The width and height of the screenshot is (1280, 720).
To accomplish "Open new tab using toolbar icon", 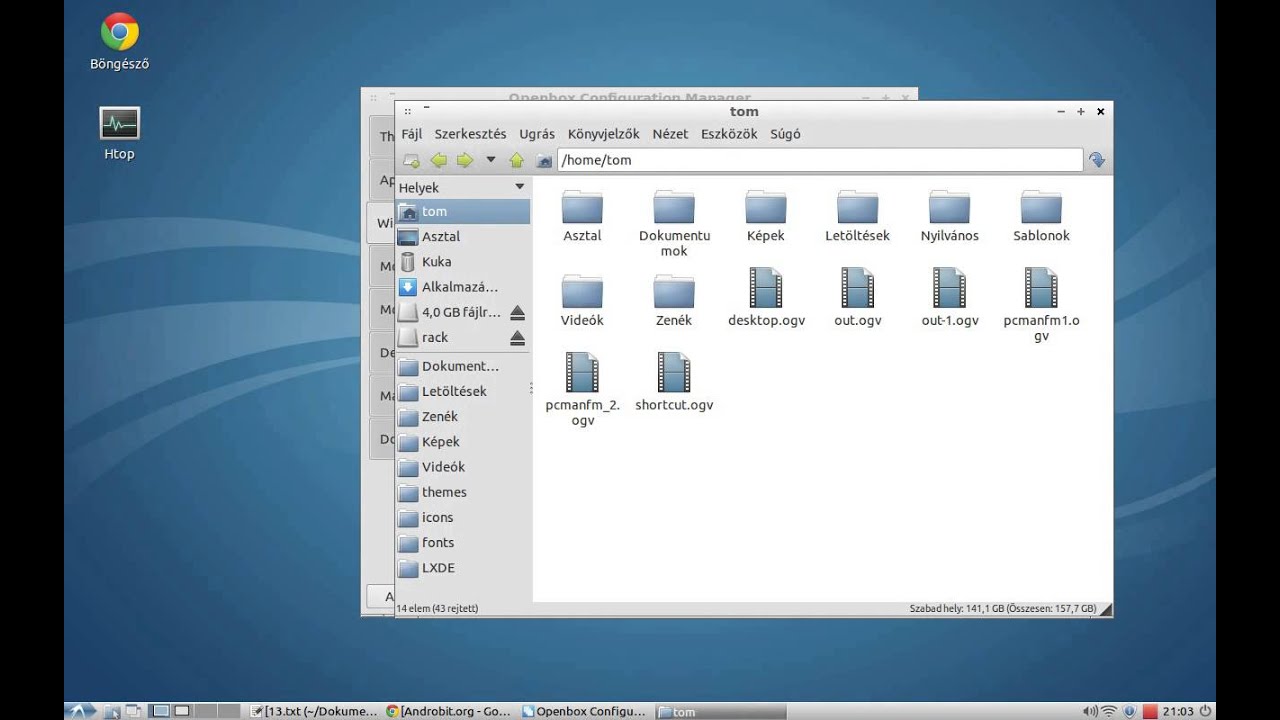I will [411, 160].
